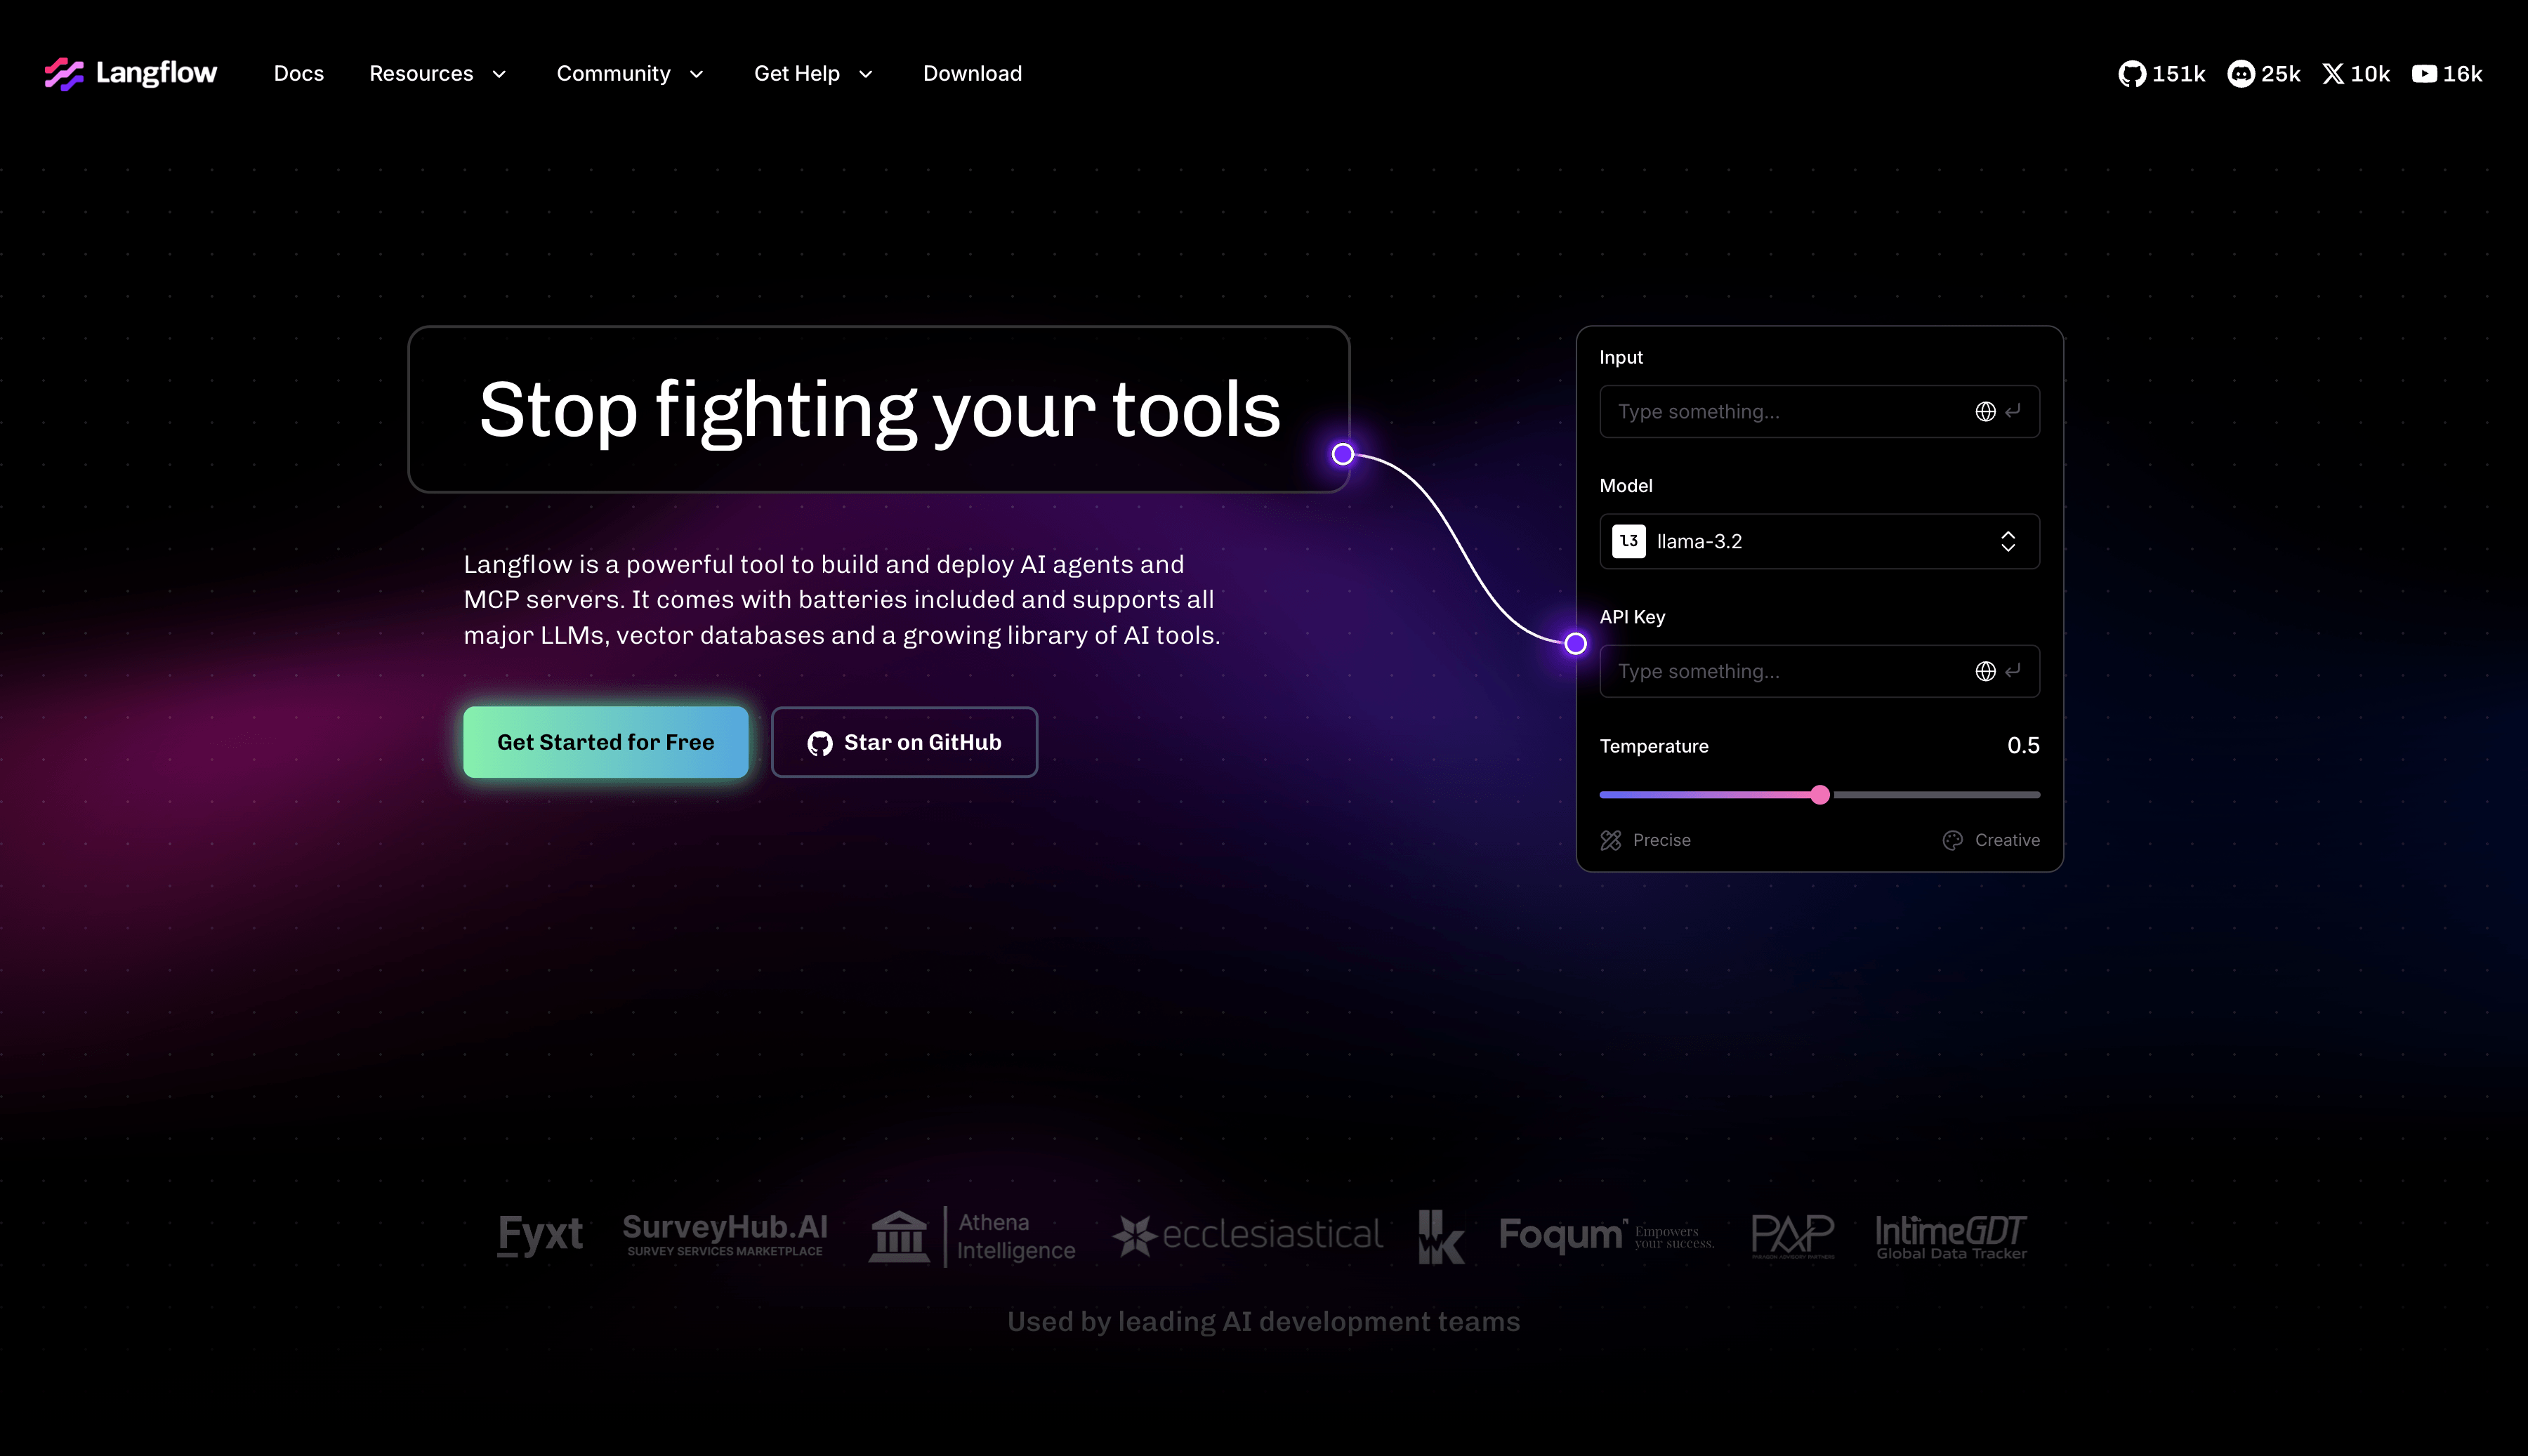Screen dimensions: 2528x1456
Task: Click the Temperature slider handle
Action: (x=1820, y=795)
